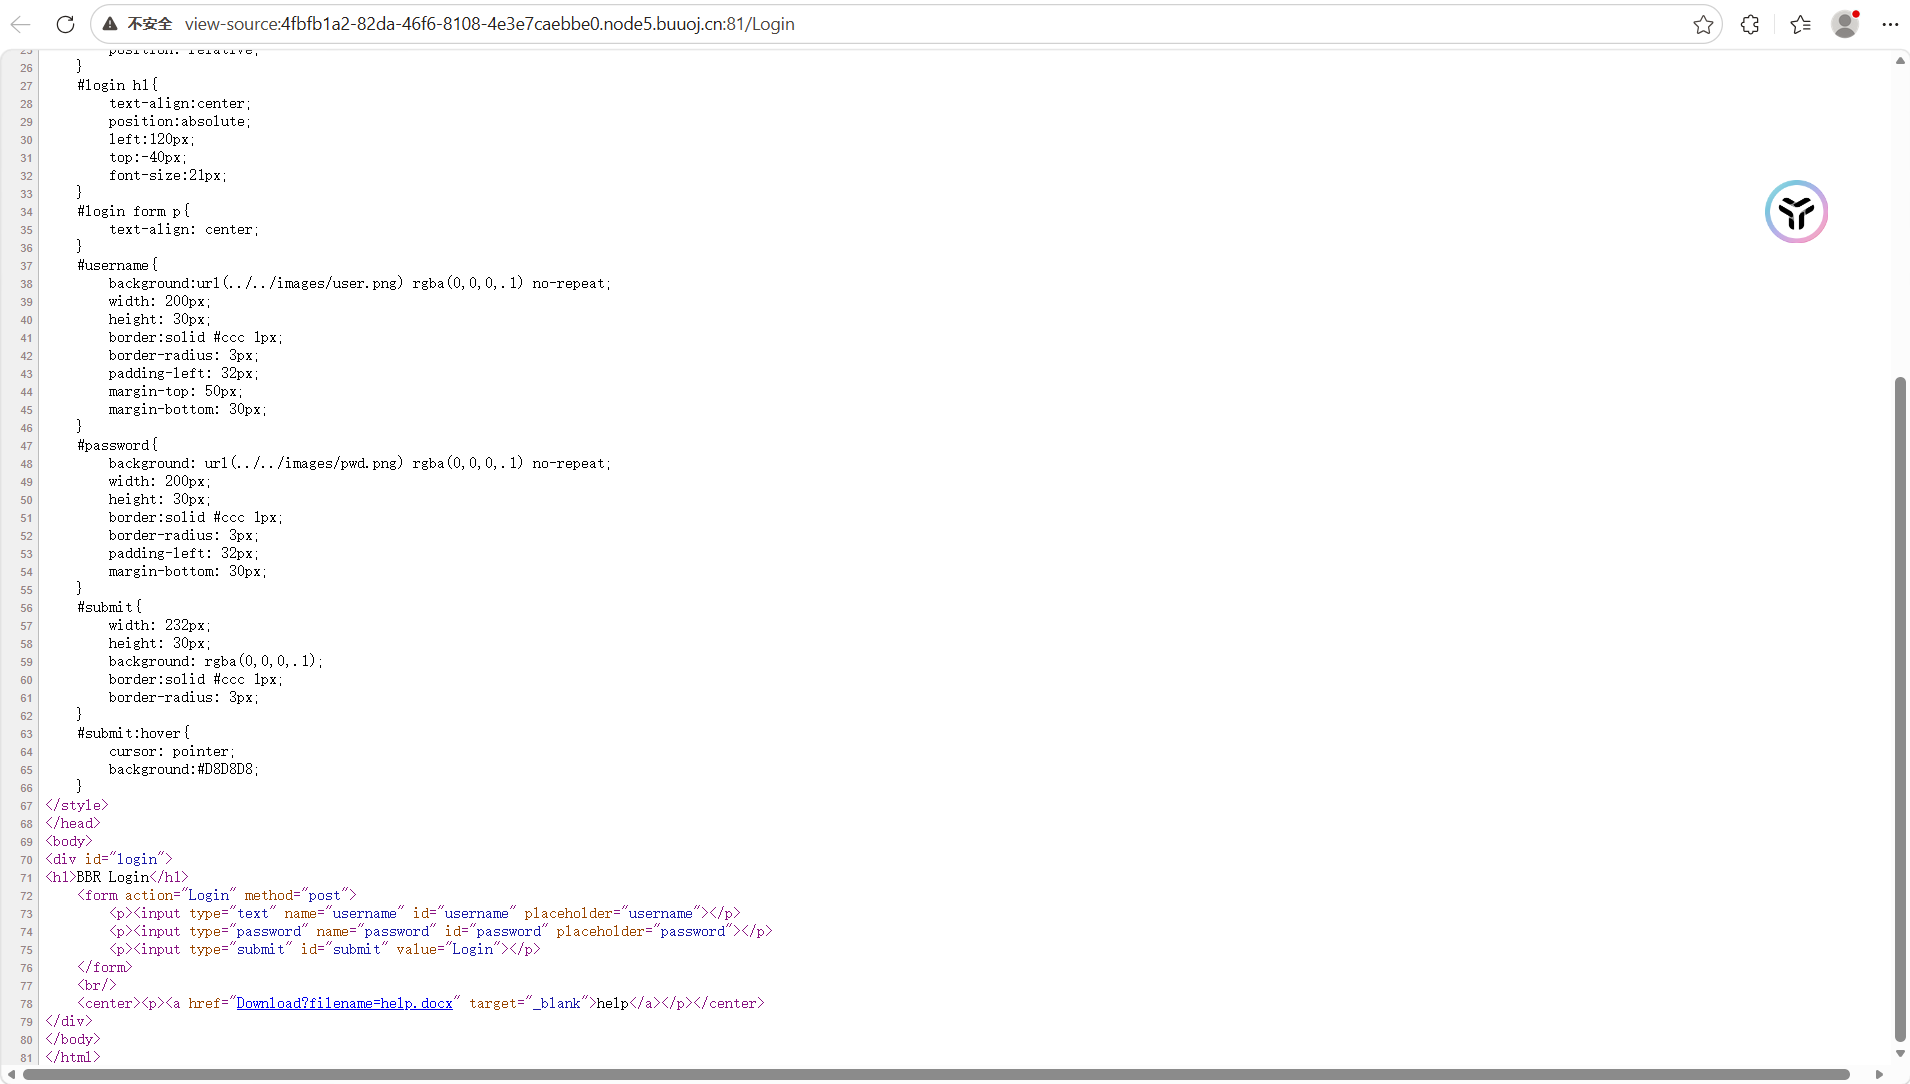Open the user profile avatar

[x=1845, y=24]
